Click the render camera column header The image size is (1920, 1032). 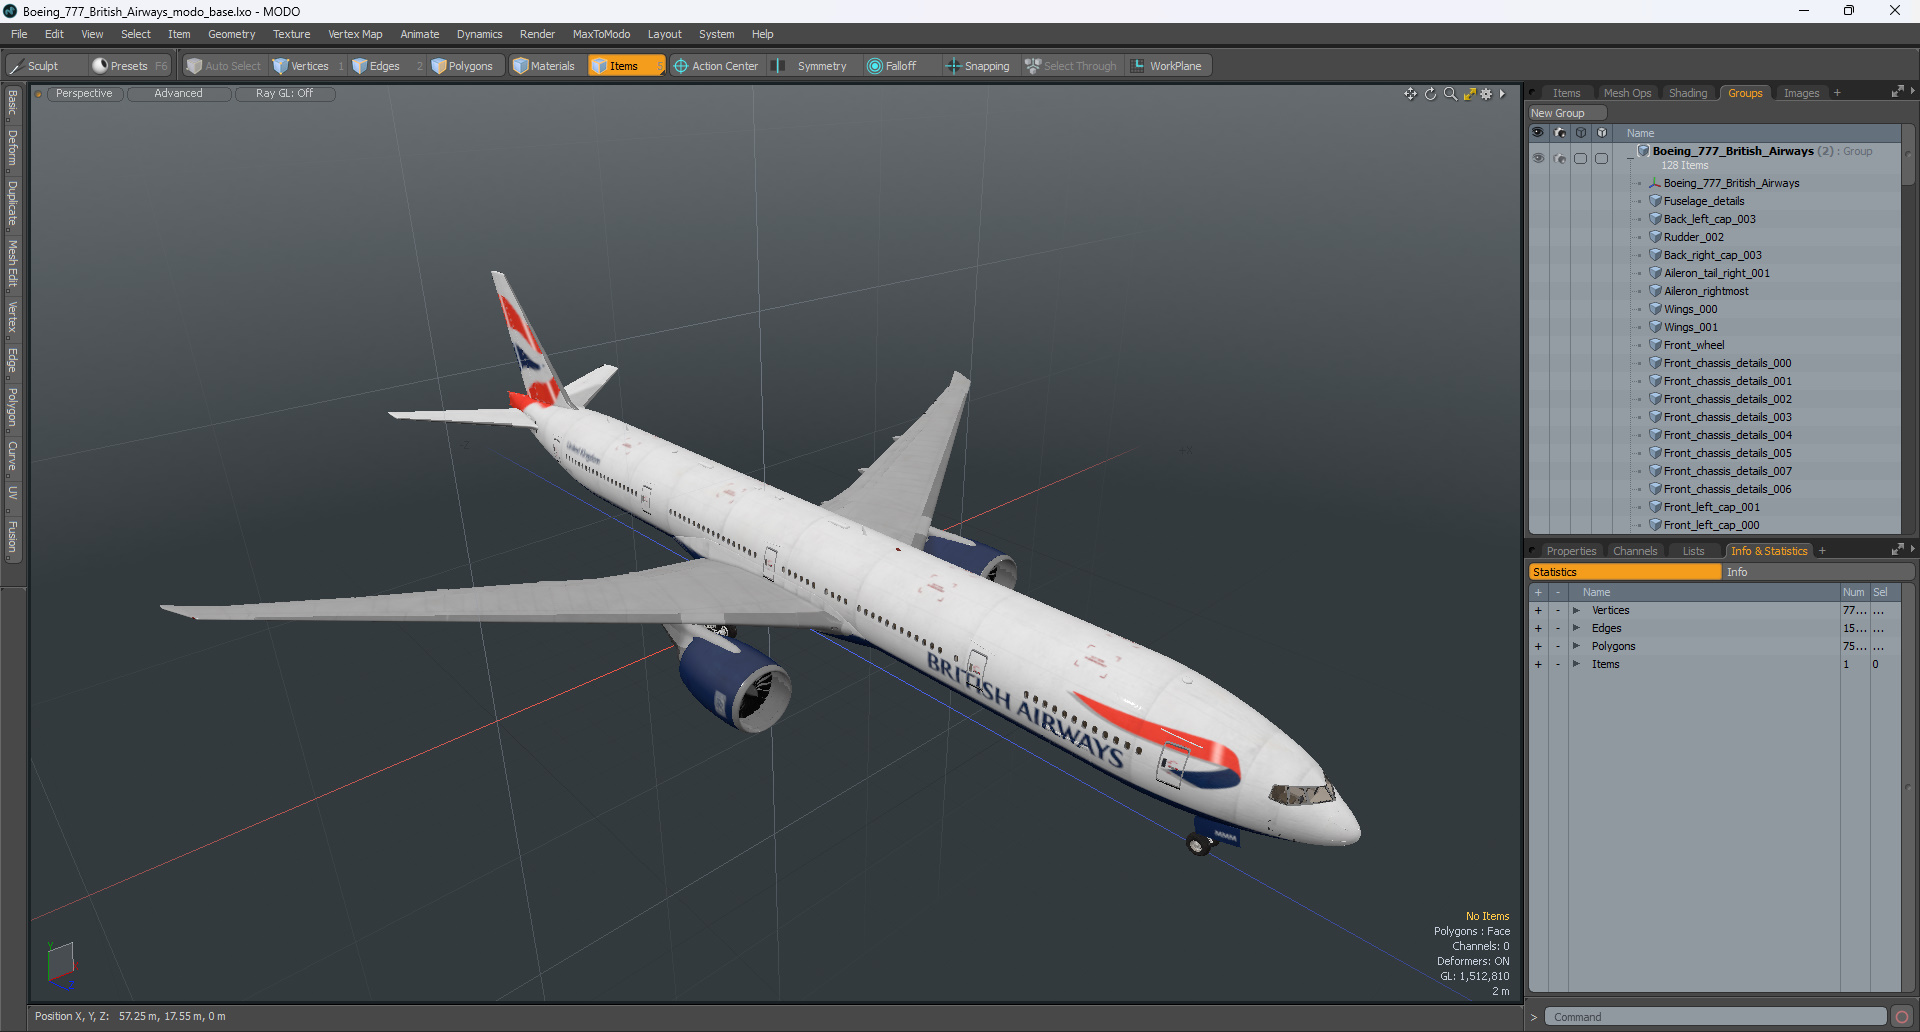coord(1560,133)
